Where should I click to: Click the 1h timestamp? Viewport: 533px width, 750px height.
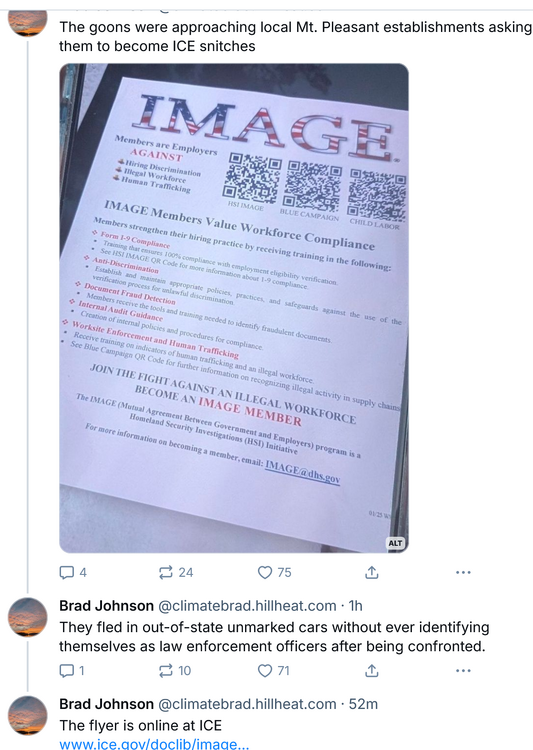(355, 606)
